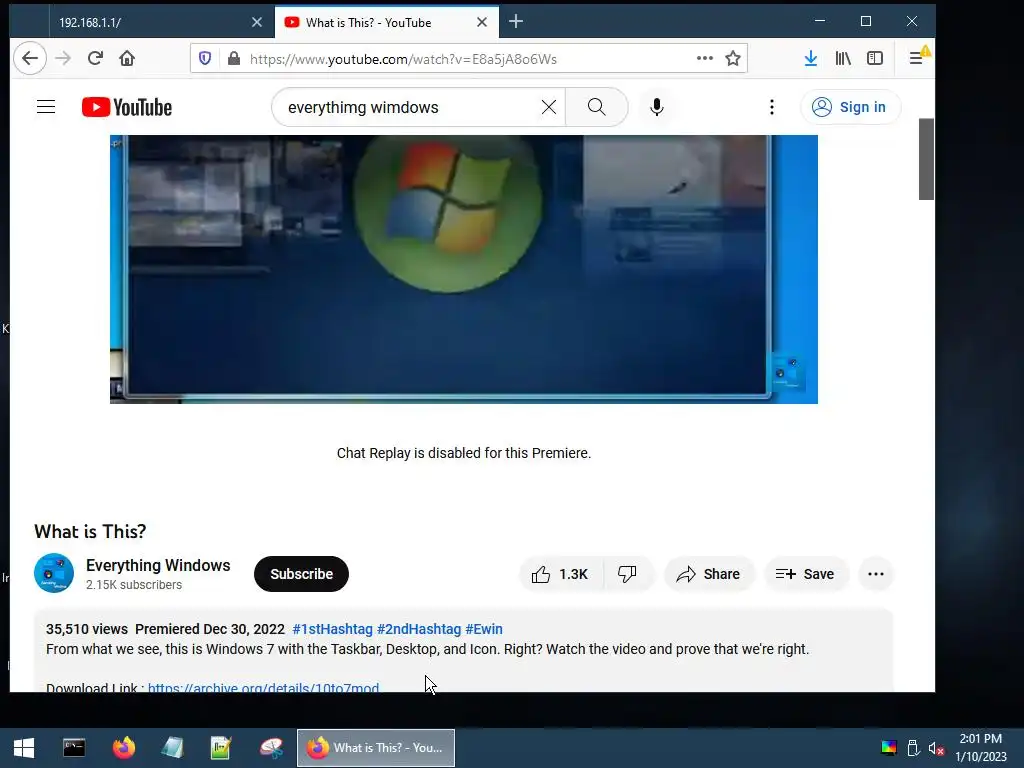Click the USB safely remove tray icon
The image size is (1024, 768).
914,748
